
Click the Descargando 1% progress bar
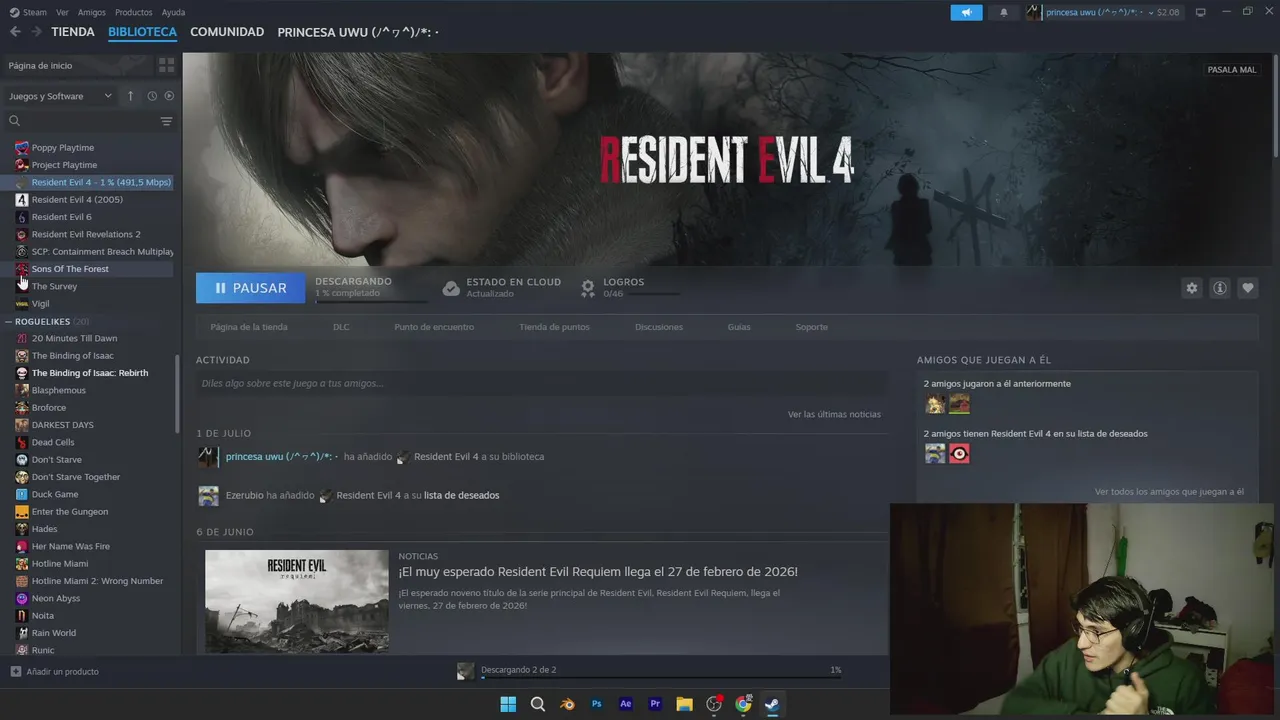click(x=371, y=301)
